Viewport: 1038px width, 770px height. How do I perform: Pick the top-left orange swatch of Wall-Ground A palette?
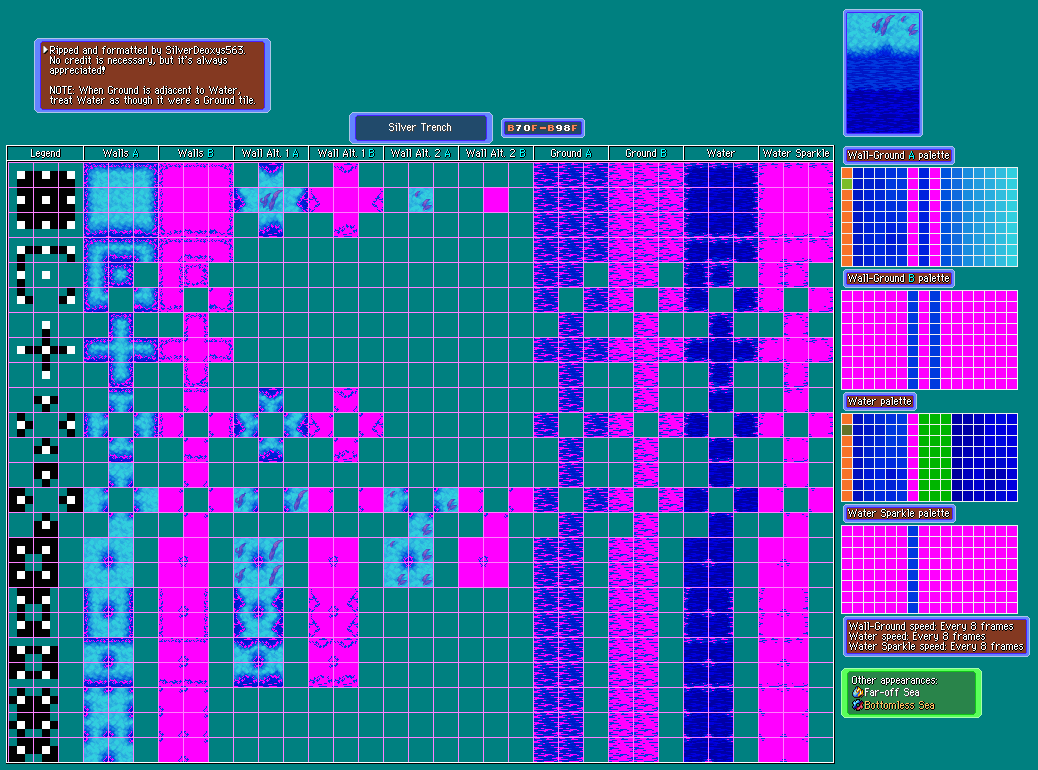(x=847, y=173)
